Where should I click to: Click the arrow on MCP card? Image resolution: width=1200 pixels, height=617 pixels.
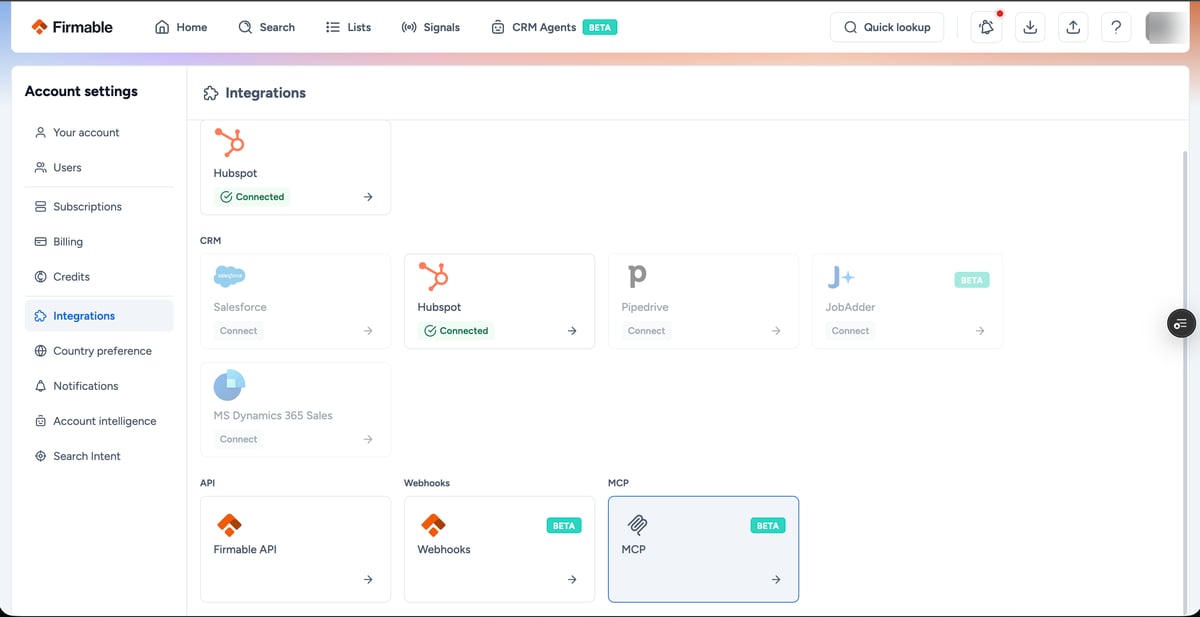coord(776,579)
